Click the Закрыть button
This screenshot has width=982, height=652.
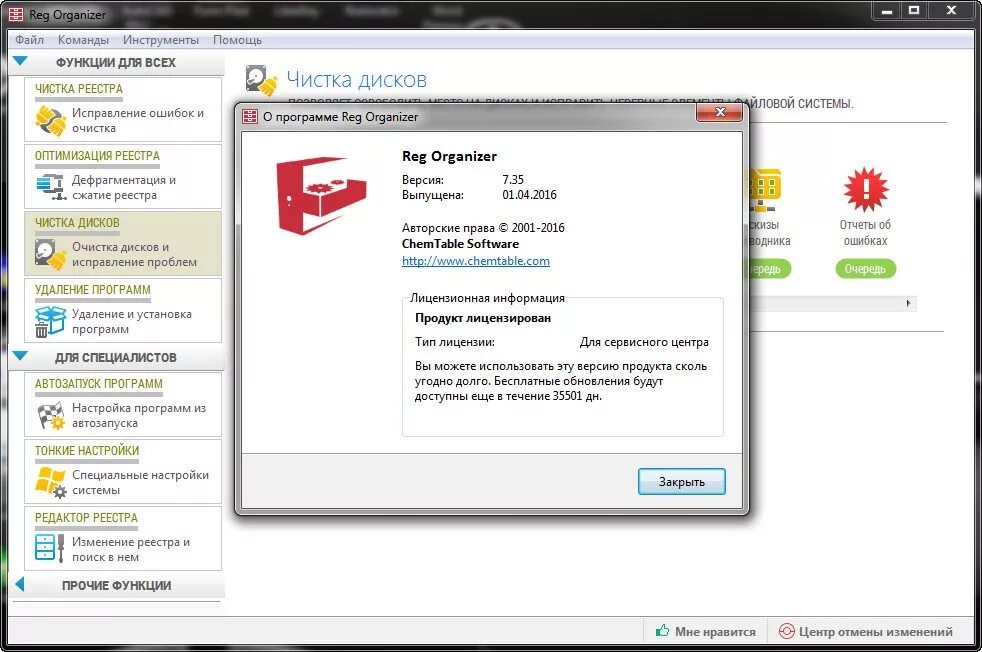click(x=681, y=482)
